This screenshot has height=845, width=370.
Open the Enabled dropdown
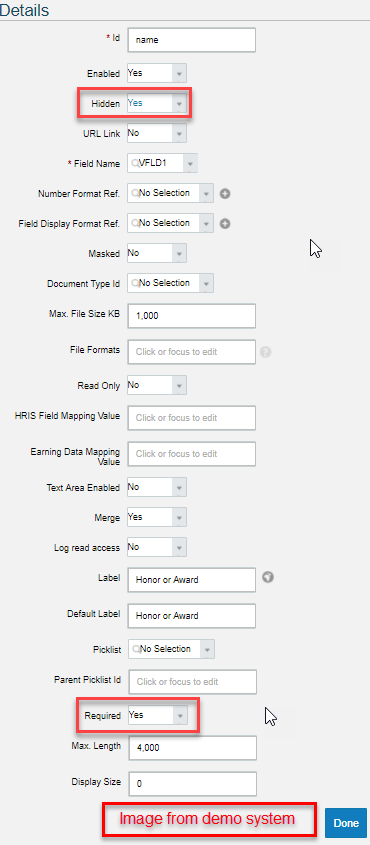pyautogui.click(x=157, y=73)
